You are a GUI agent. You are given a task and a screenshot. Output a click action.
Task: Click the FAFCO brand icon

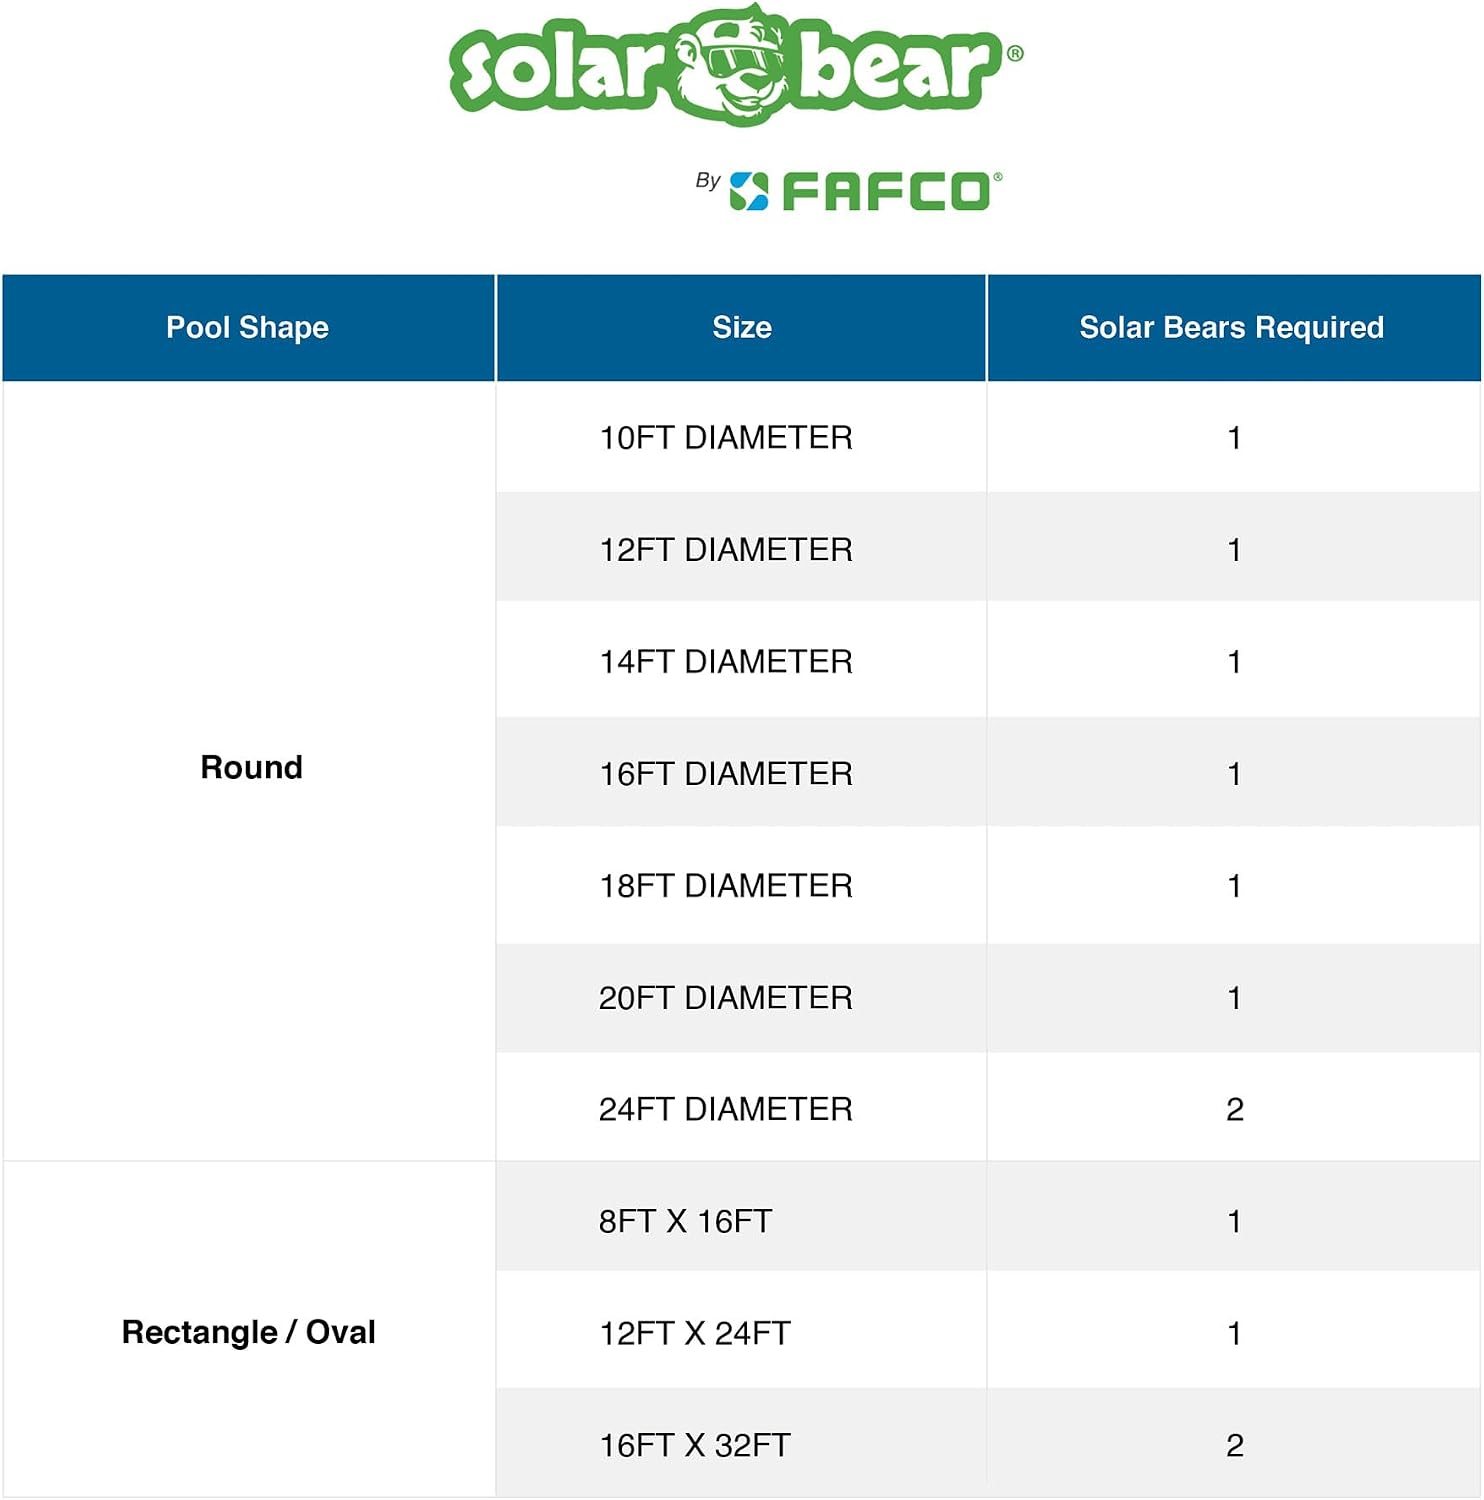[x=749, y=191]
